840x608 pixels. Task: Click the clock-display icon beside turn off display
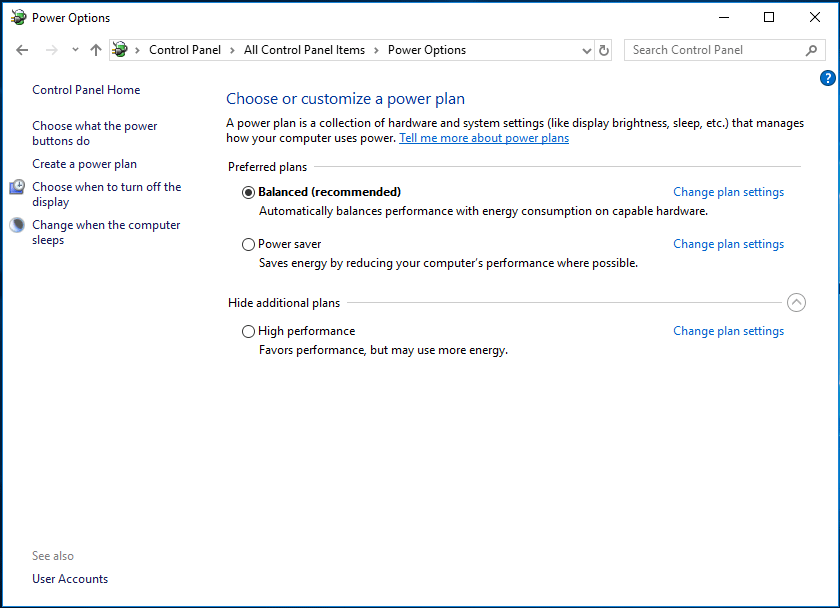point(16,187)
